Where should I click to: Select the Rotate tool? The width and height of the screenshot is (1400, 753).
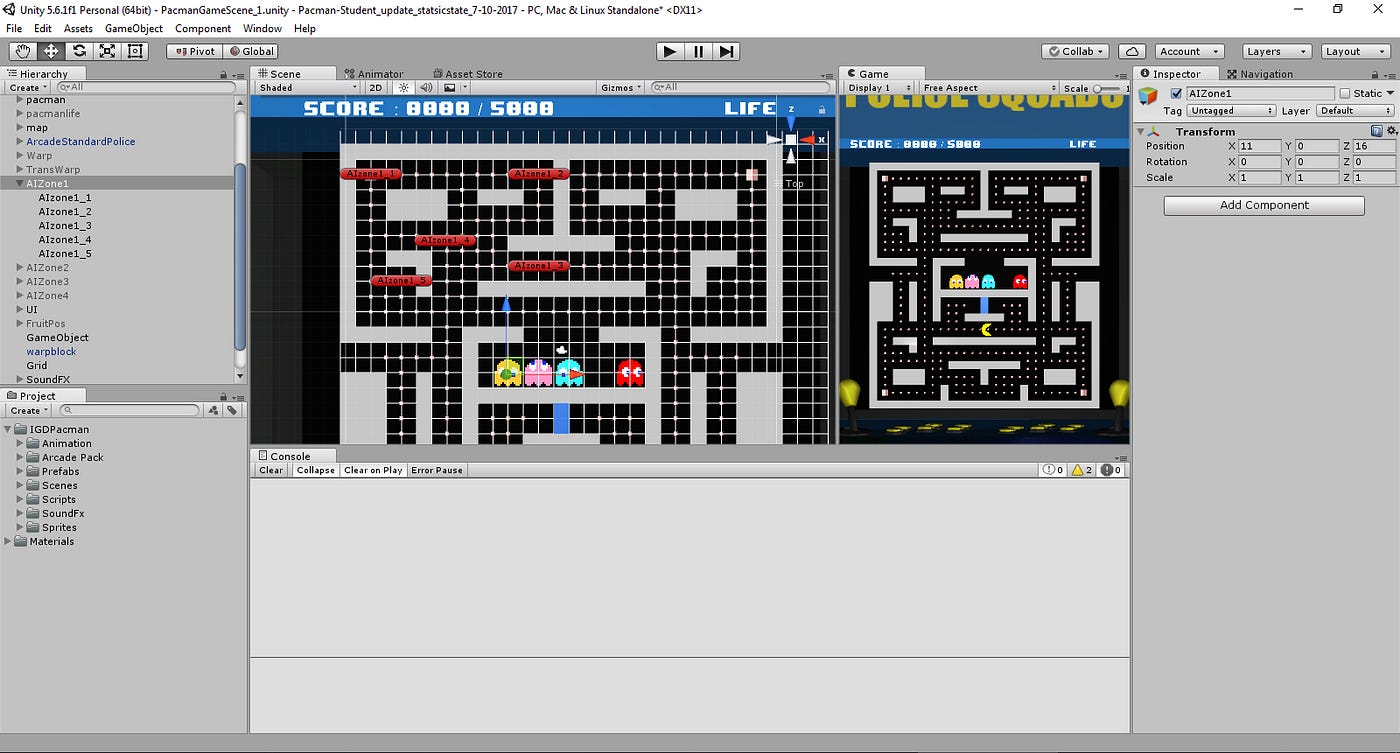tap(78, 51)
